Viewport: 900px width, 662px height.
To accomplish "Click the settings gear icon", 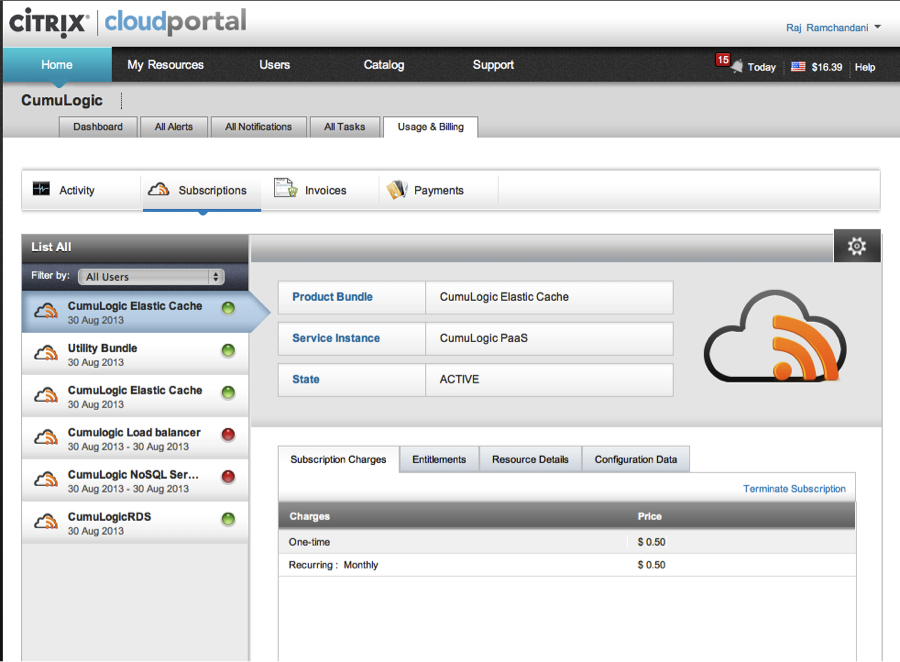I will coord(857,246).
